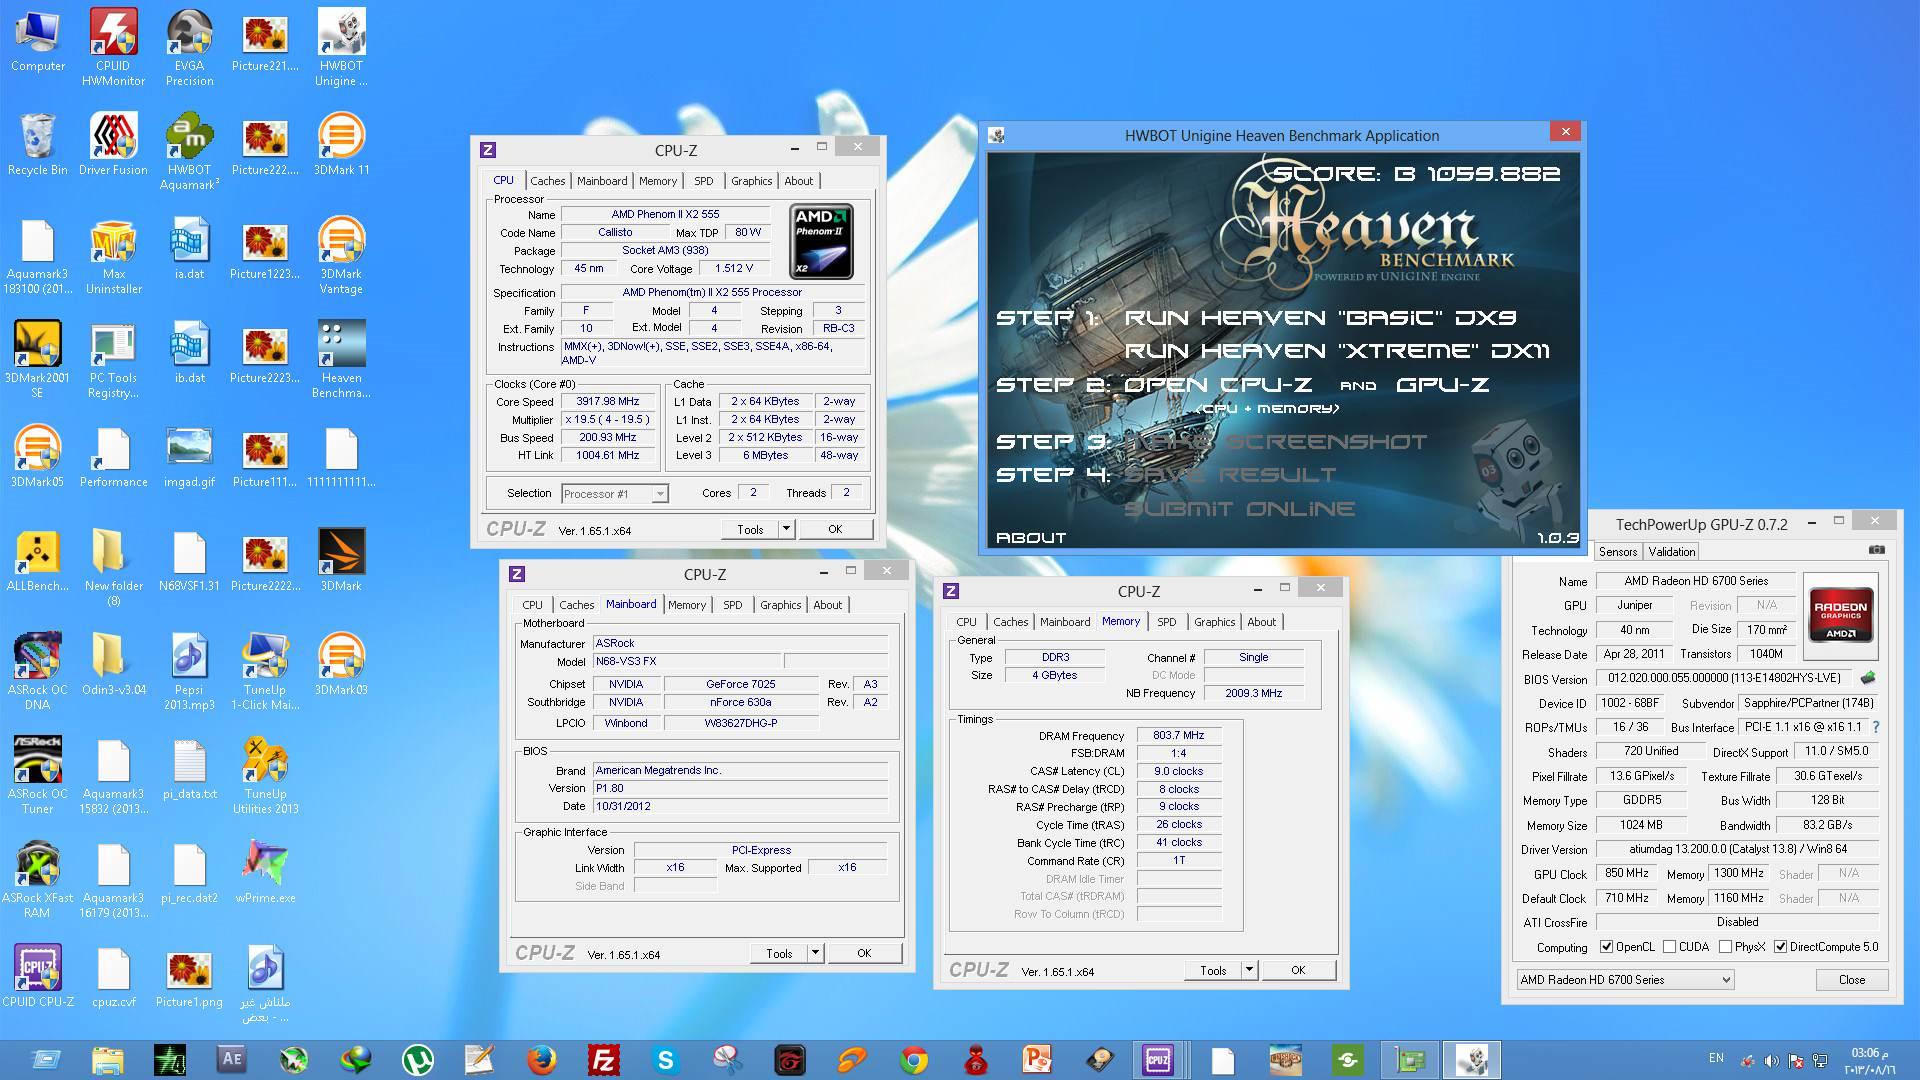The image size is (1920, 1080).
Task: Click motherboard Model field N68-VS3 FX
Action: [x=687, y=661]
